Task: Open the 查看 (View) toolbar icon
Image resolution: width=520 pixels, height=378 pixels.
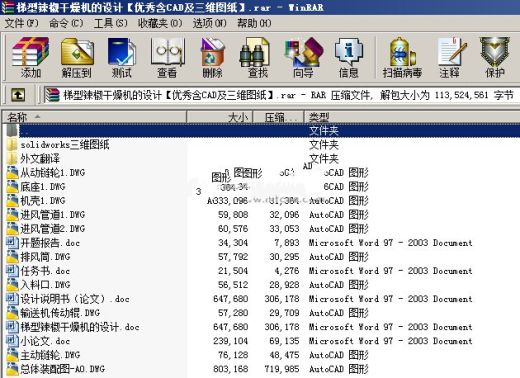Action: pos(167,57)
